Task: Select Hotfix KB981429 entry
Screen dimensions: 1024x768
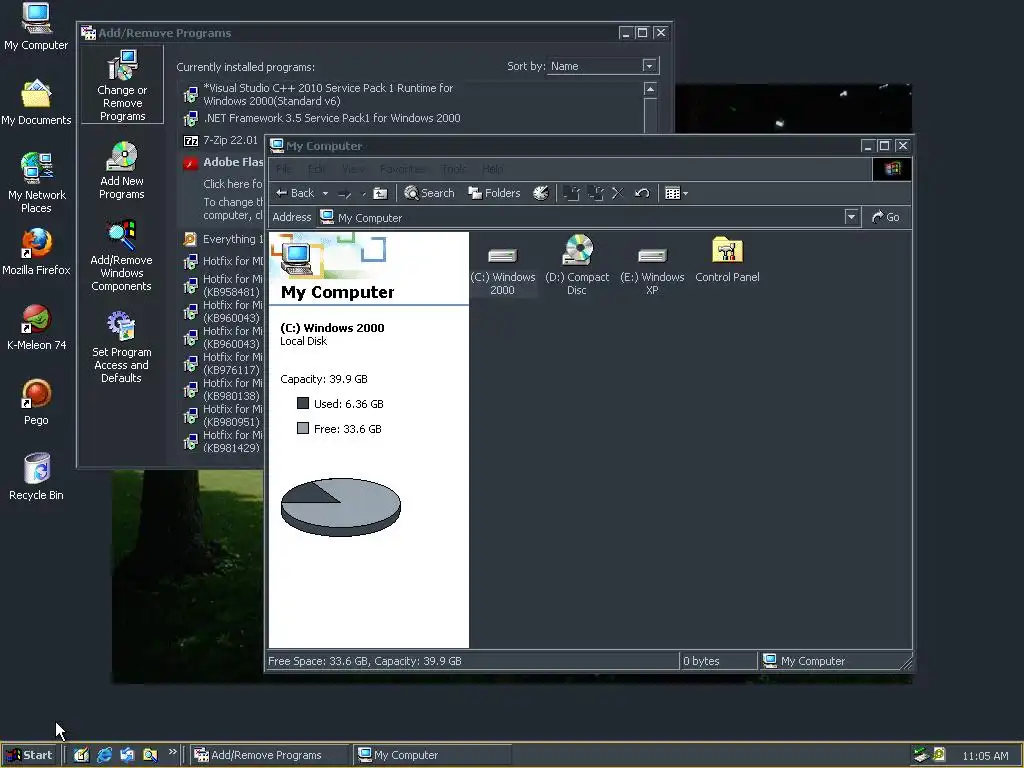Action: pos(223,442)
